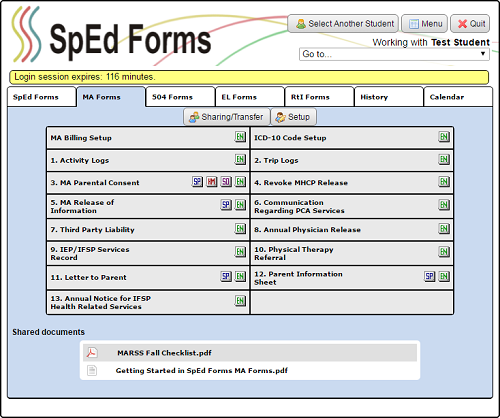Click Select Another Student button

(343, 24)
